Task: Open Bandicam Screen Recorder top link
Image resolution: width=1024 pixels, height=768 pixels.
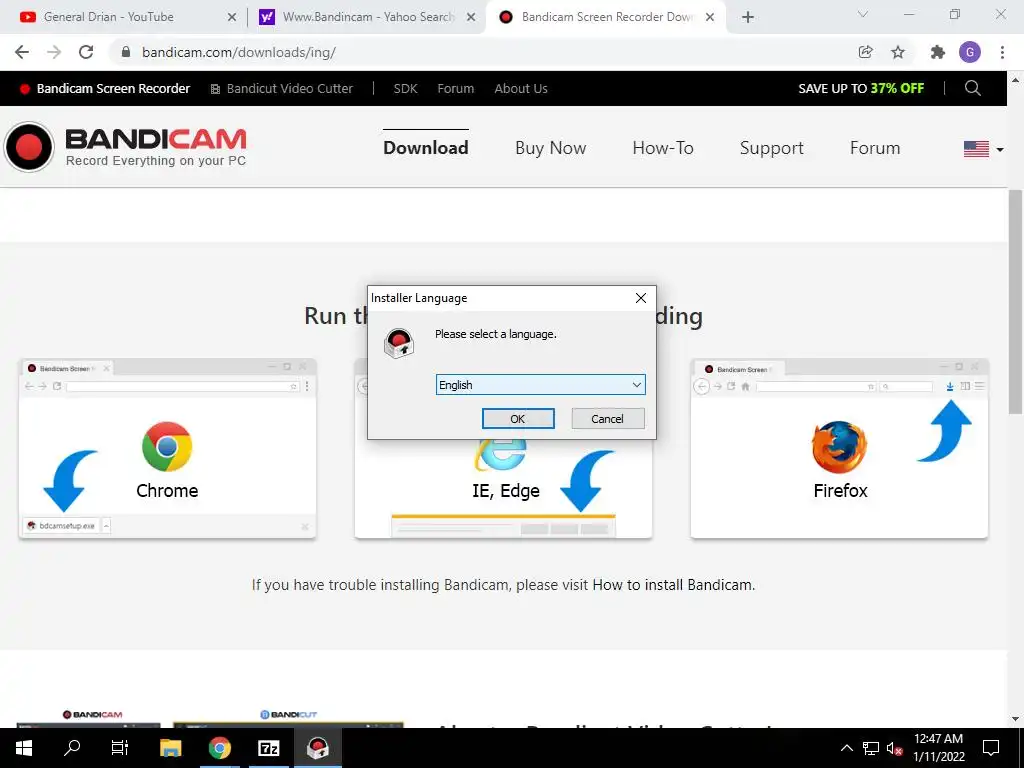Action: point(105,89)
